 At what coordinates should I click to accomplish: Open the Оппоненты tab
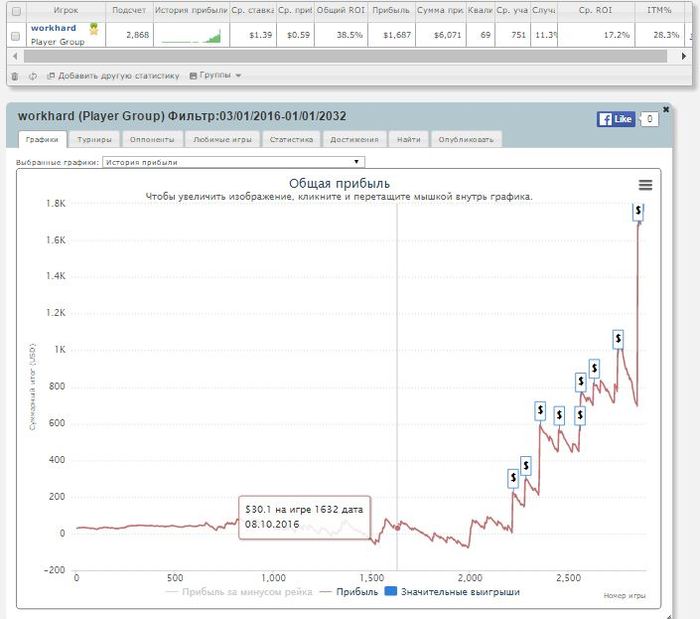(152, 140)
